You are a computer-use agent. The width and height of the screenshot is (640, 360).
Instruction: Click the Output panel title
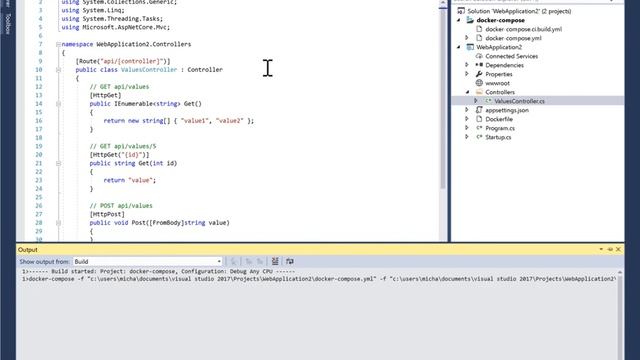point(28,249)
